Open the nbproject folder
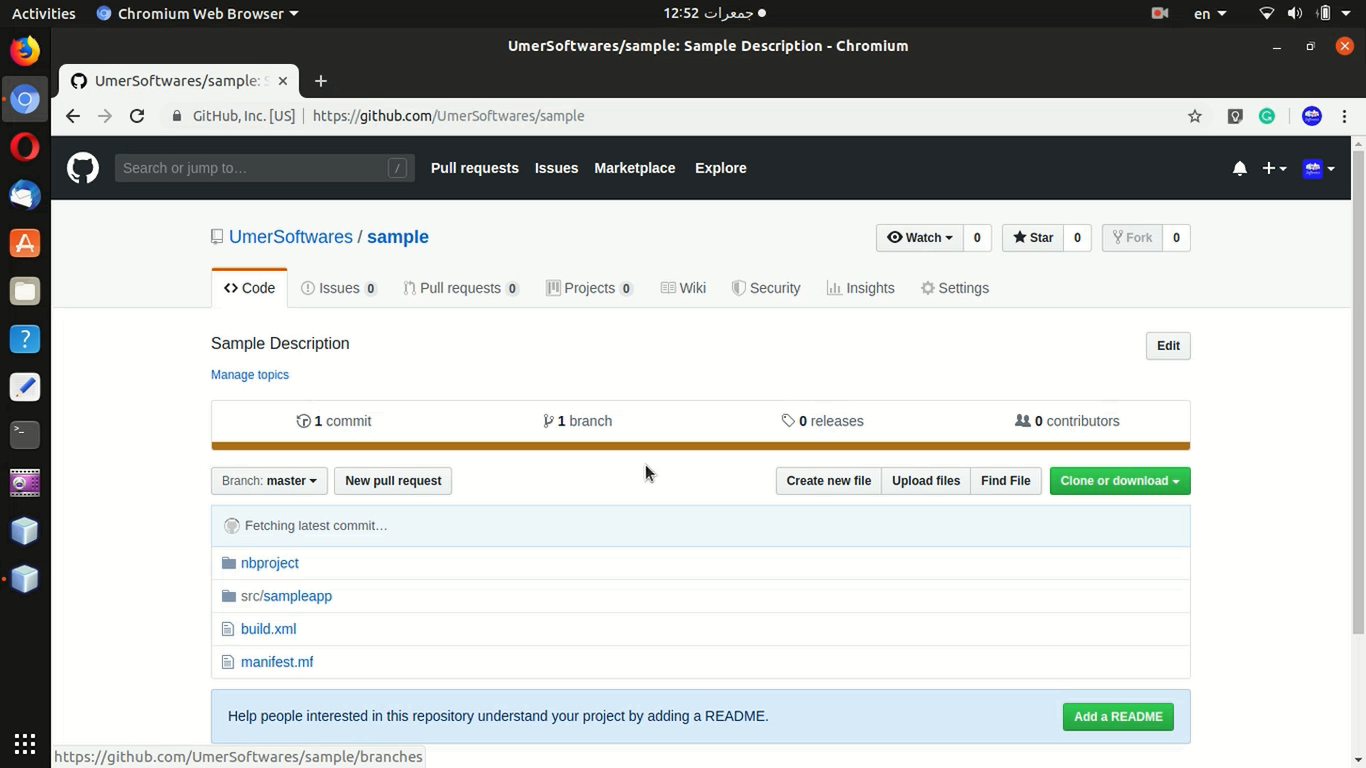1366x768 pixels. pyautogui.click(x=270, y=563)
